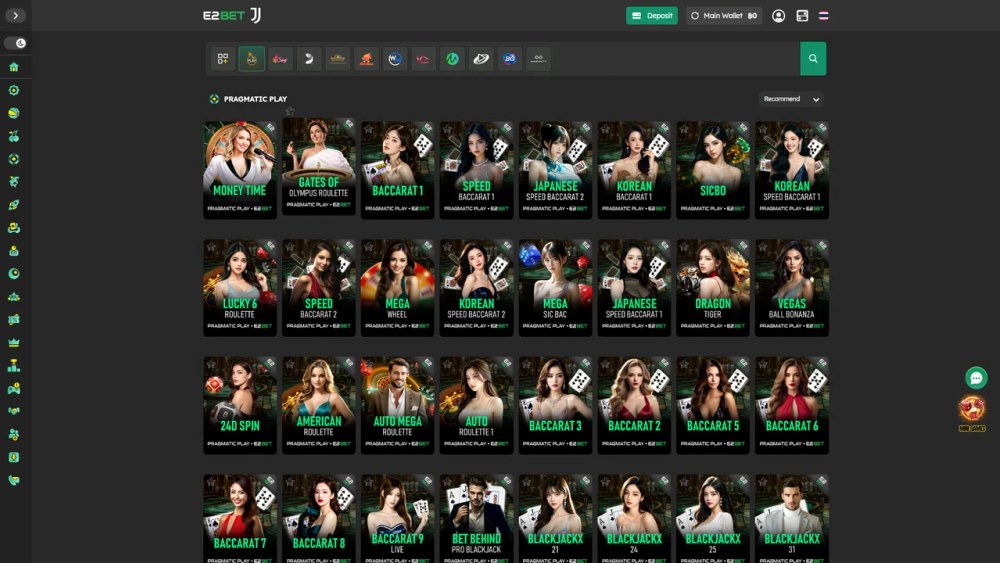Open the cherries slots sidebar icon

tap(13, 136)
